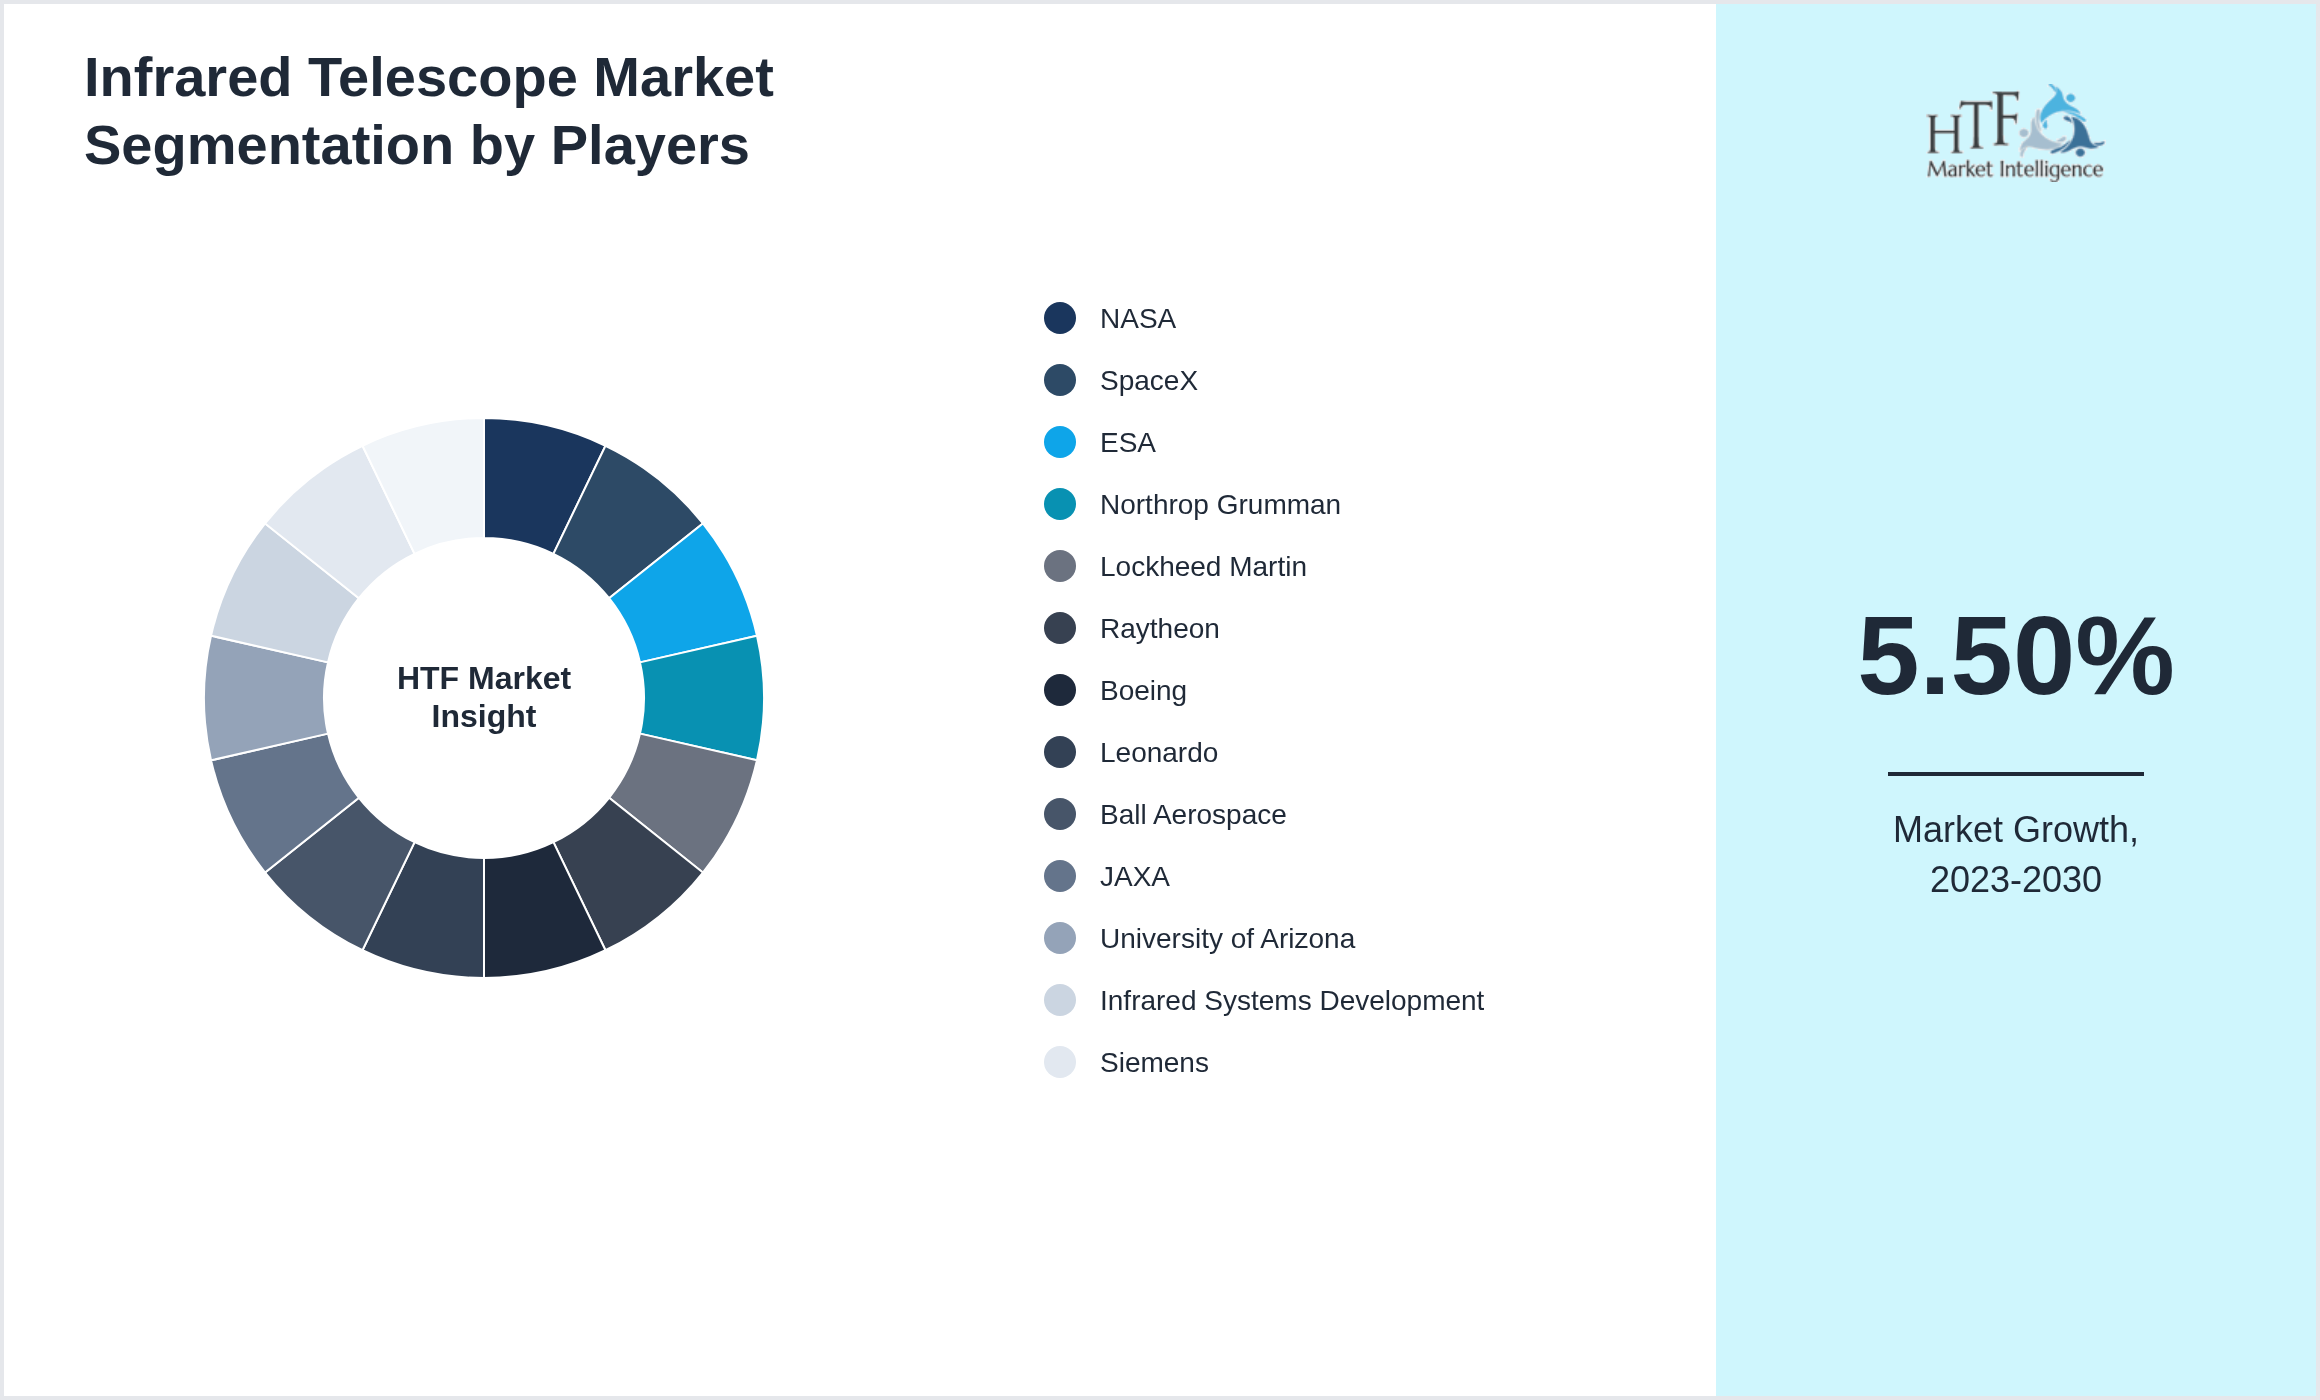Click the Lockheed Martin gray legend dot
Screen dimensions: 2320x1400
pos(1060,566)
